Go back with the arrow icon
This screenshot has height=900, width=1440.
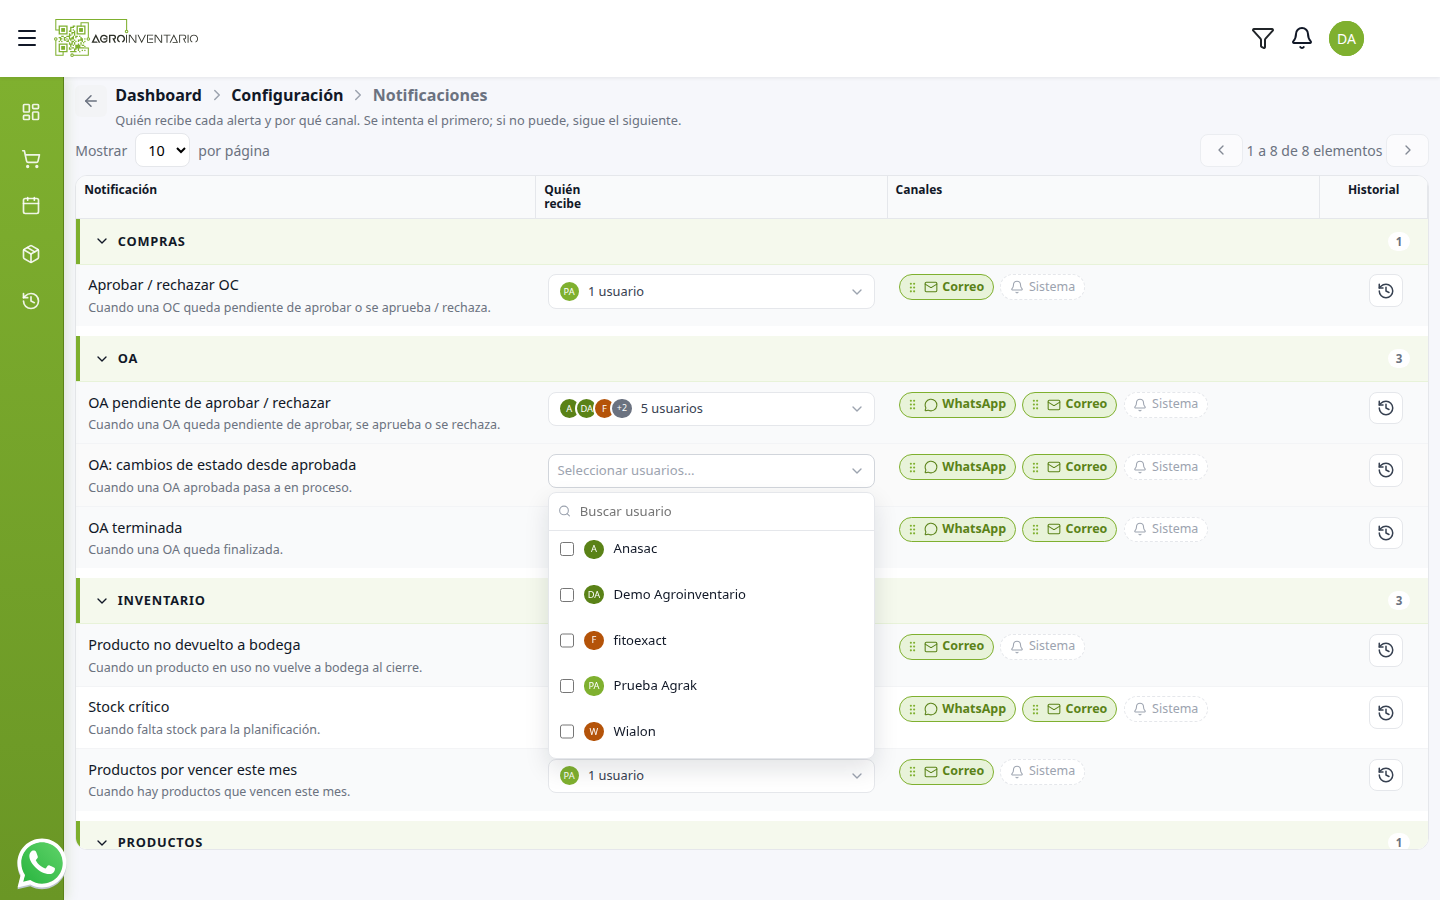pos(91,101)
